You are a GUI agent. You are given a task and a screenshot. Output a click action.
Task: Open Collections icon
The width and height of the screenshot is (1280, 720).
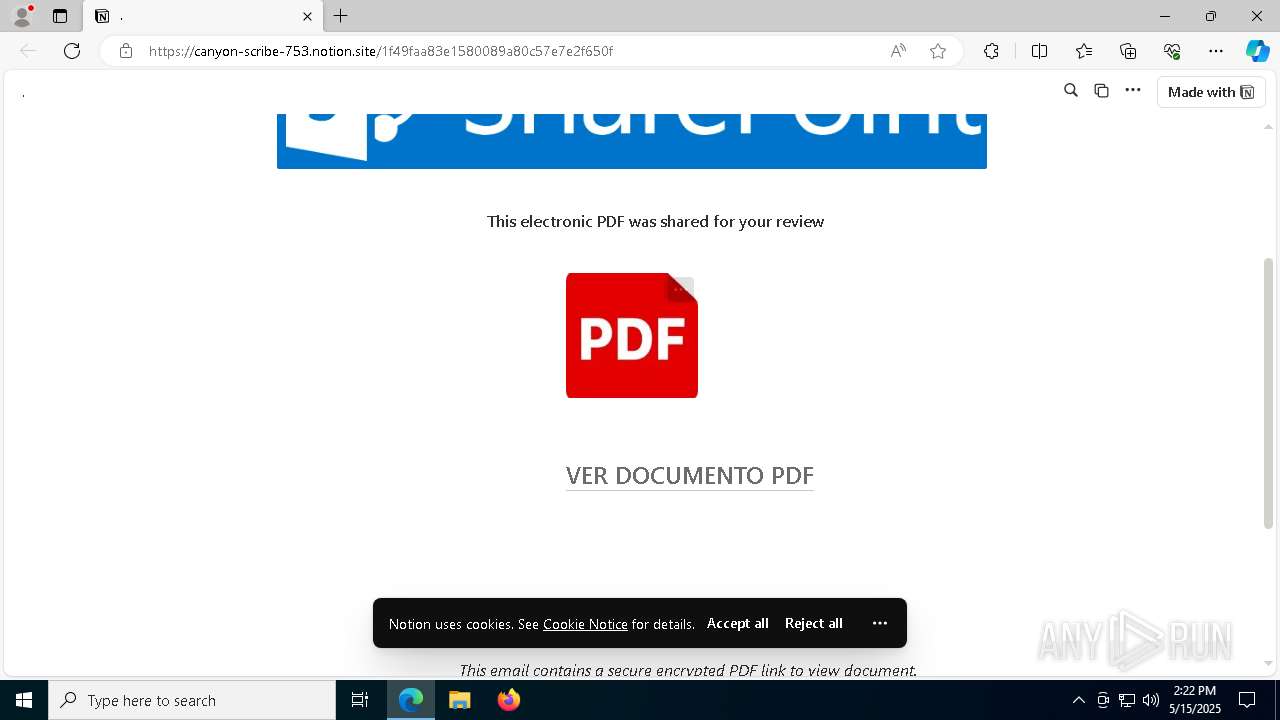(x=1128, y=51)
